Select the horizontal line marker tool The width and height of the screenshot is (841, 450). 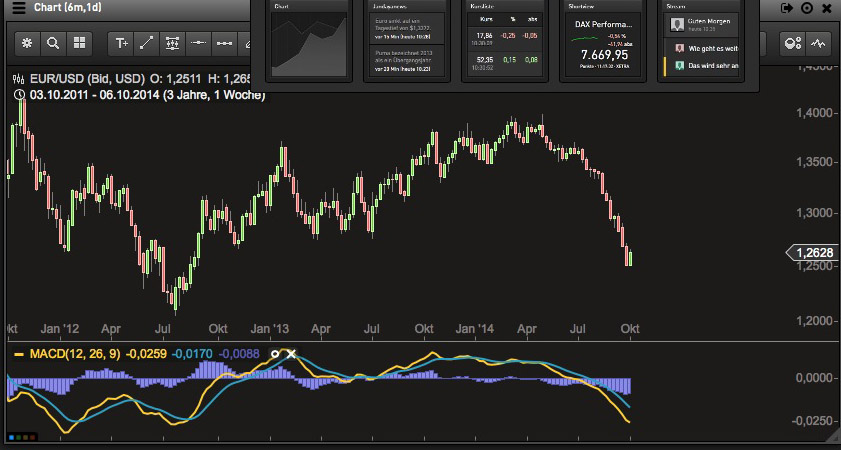198,44
